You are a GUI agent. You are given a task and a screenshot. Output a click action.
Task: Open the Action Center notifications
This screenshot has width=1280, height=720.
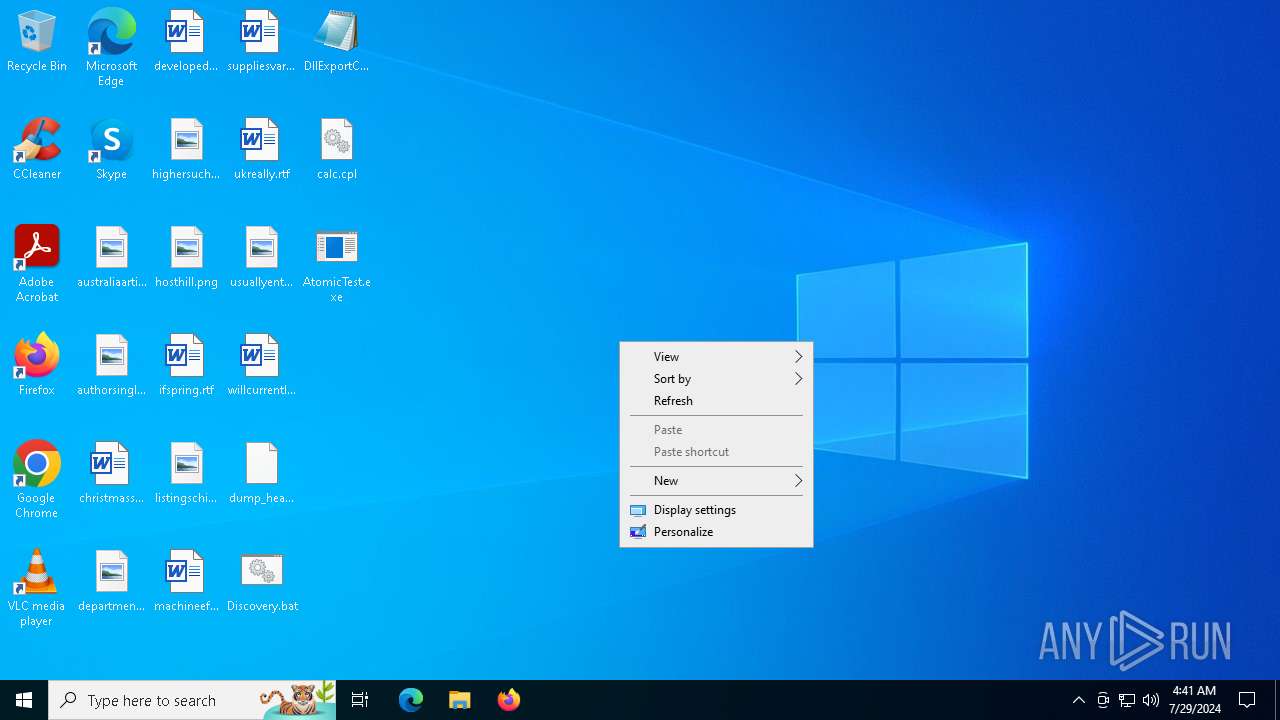[1248, 700]
